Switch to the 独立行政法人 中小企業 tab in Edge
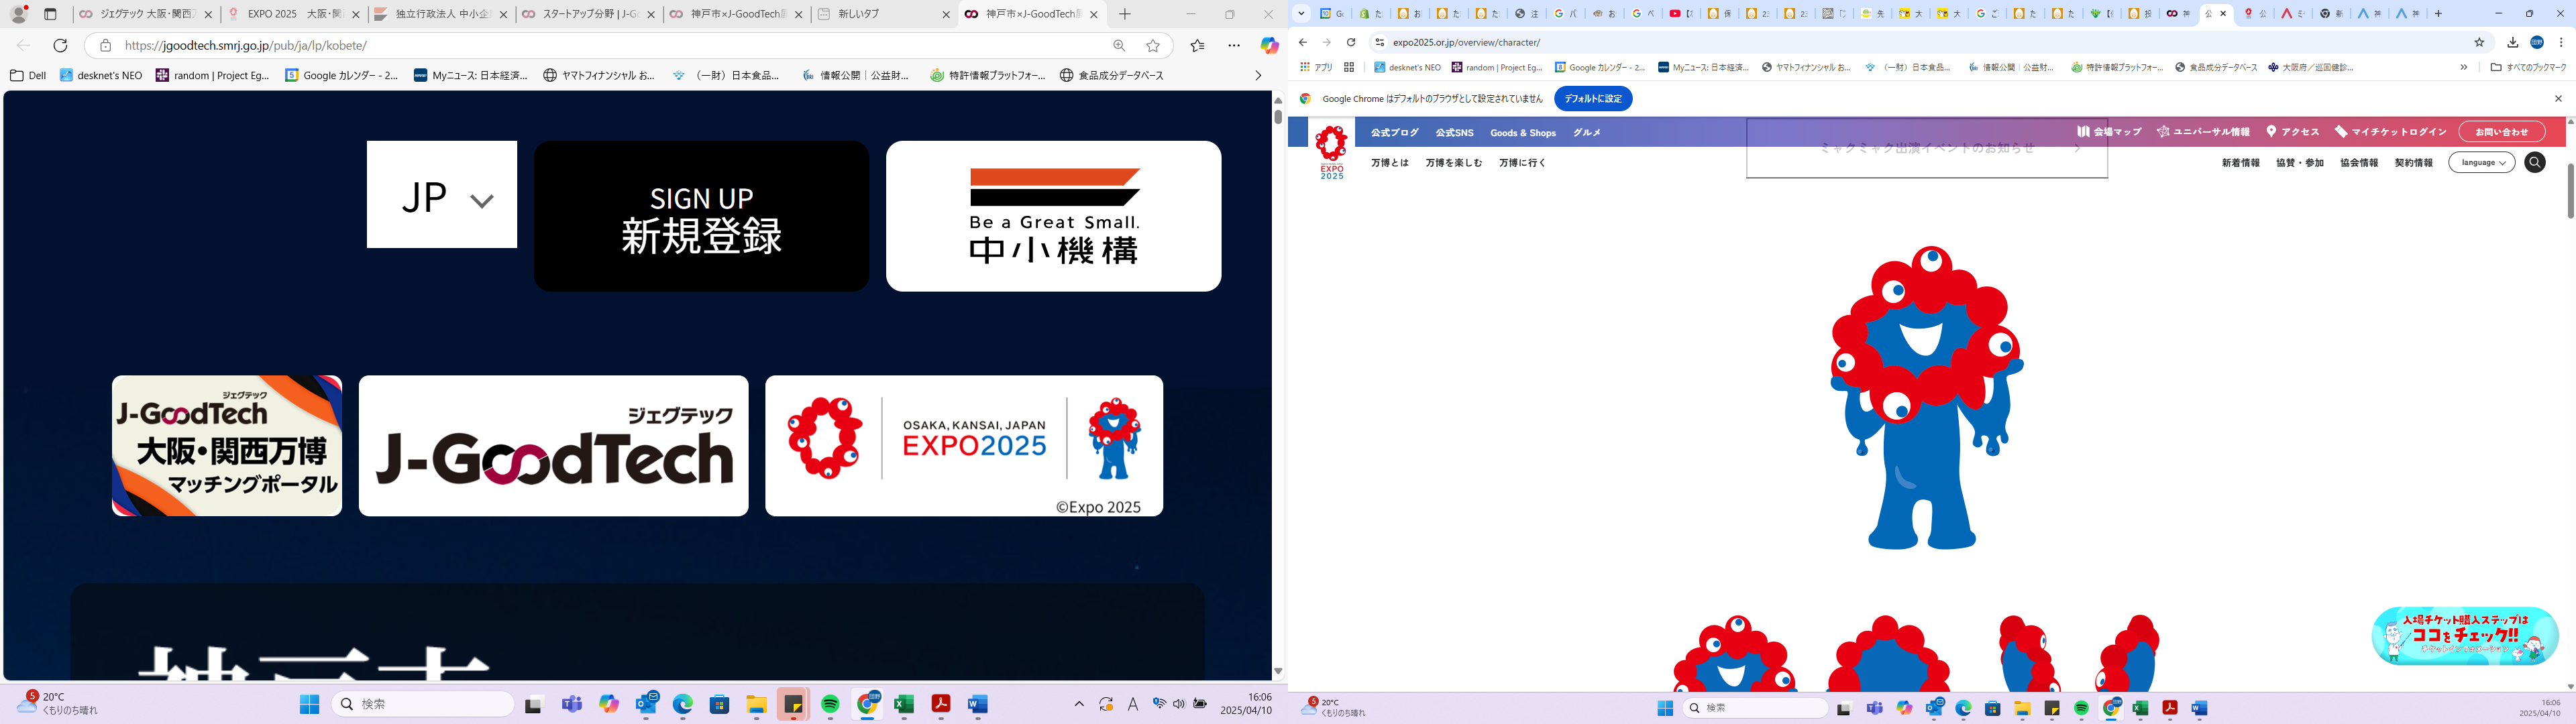 pos(441,15)
